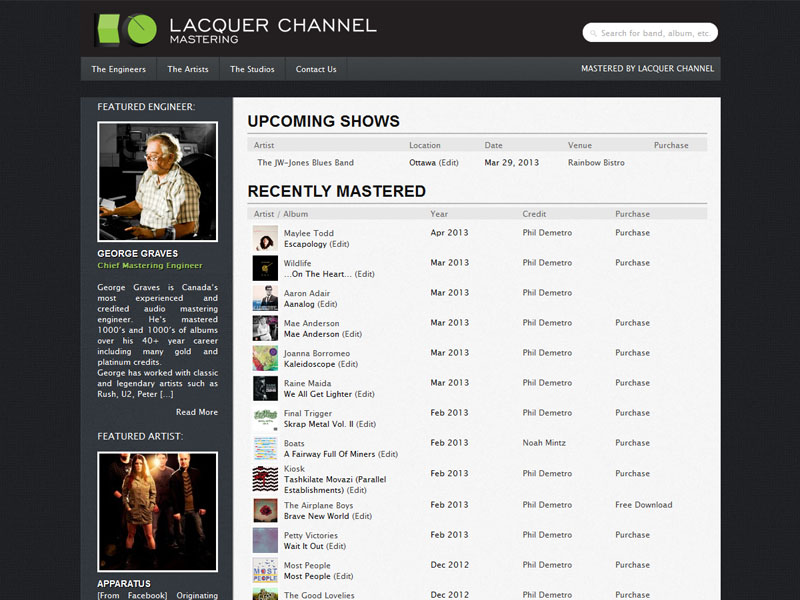The width and height of the screenshot is (800, 600).
Task: Open Mae Anderson album cover thumbnail
Action: [x=265, y=329]
